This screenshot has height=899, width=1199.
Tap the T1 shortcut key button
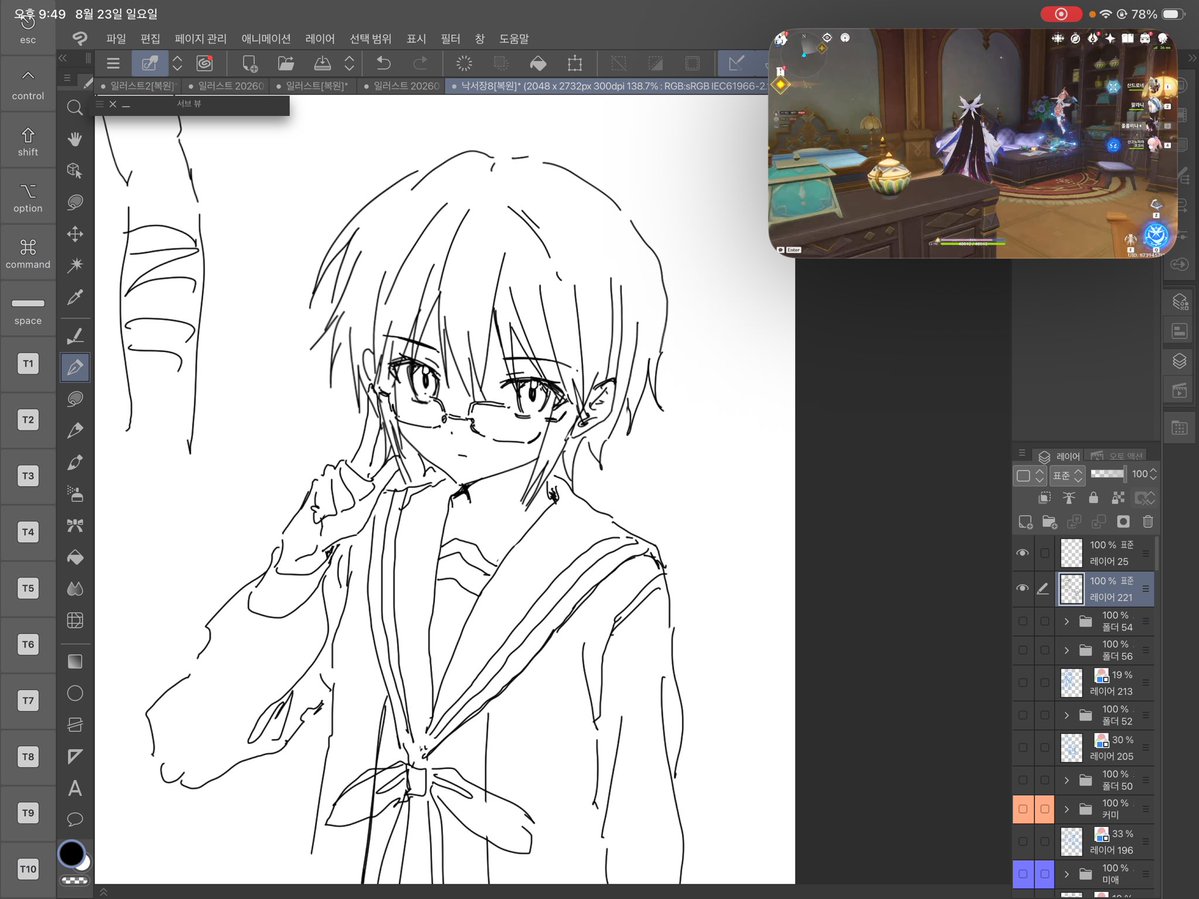(x=28, y=363)
